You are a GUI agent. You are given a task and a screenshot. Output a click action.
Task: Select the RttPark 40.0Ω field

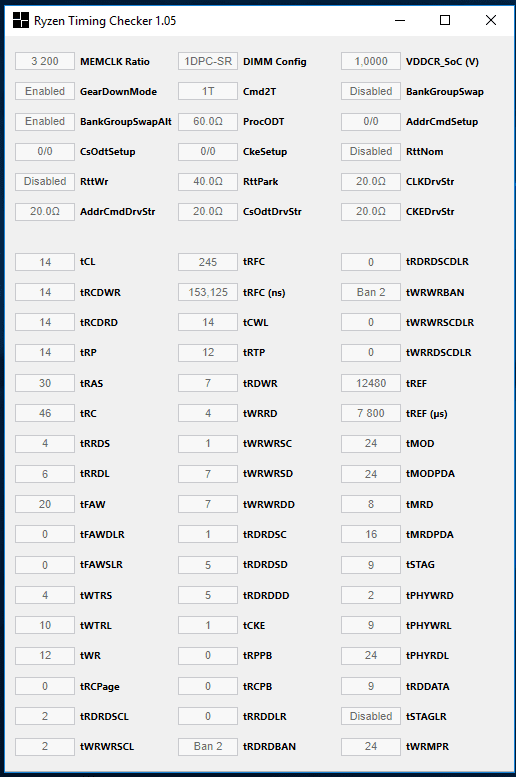(208, 181)
